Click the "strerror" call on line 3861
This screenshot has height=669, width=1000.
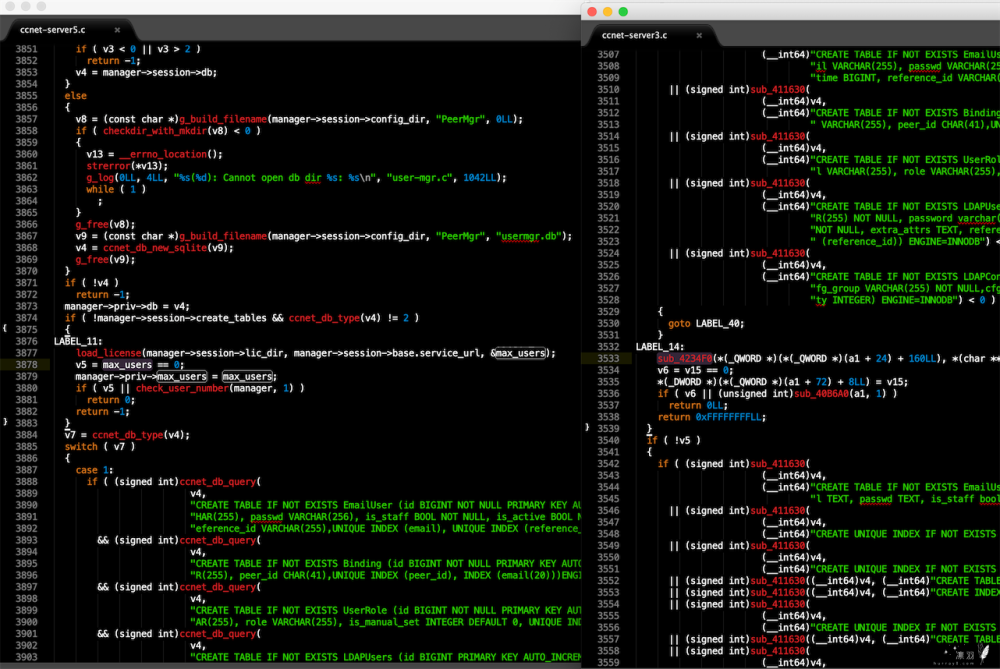[108, 166]
